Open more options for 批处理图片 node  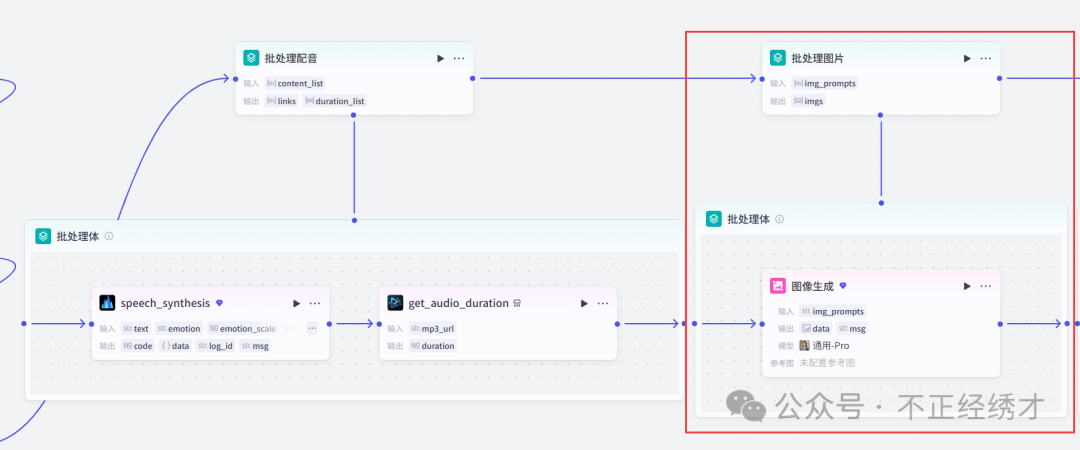coord(986,58)
